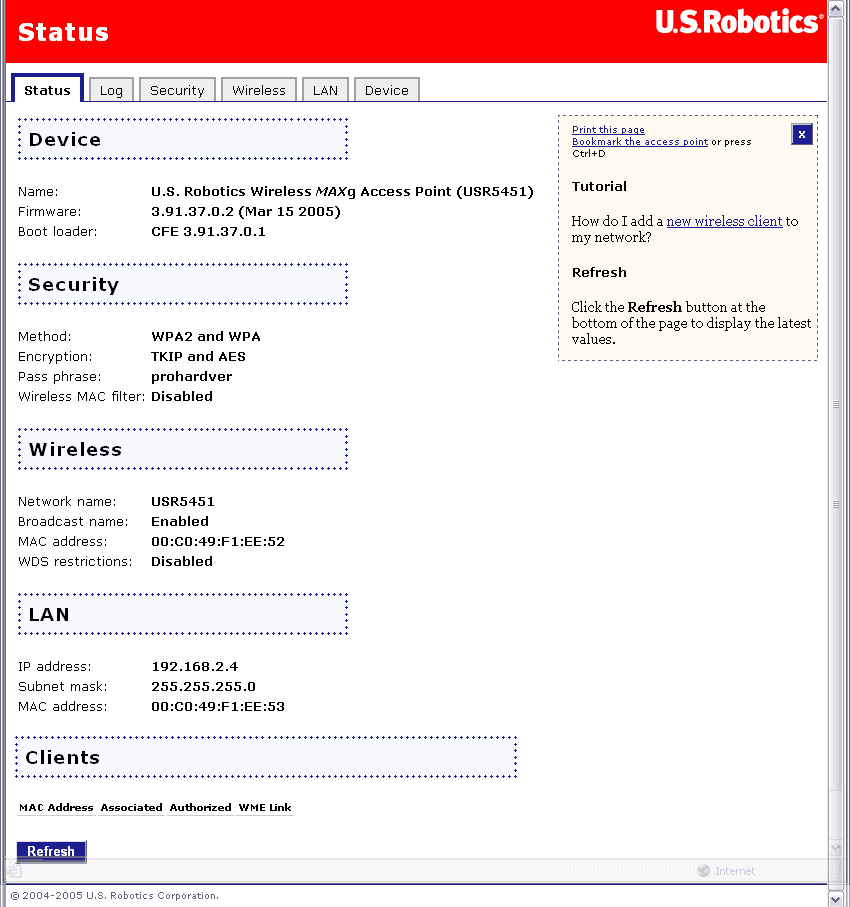850x907 pixels.
Task: Open the new wireless client link
Action: coord(724,221)
